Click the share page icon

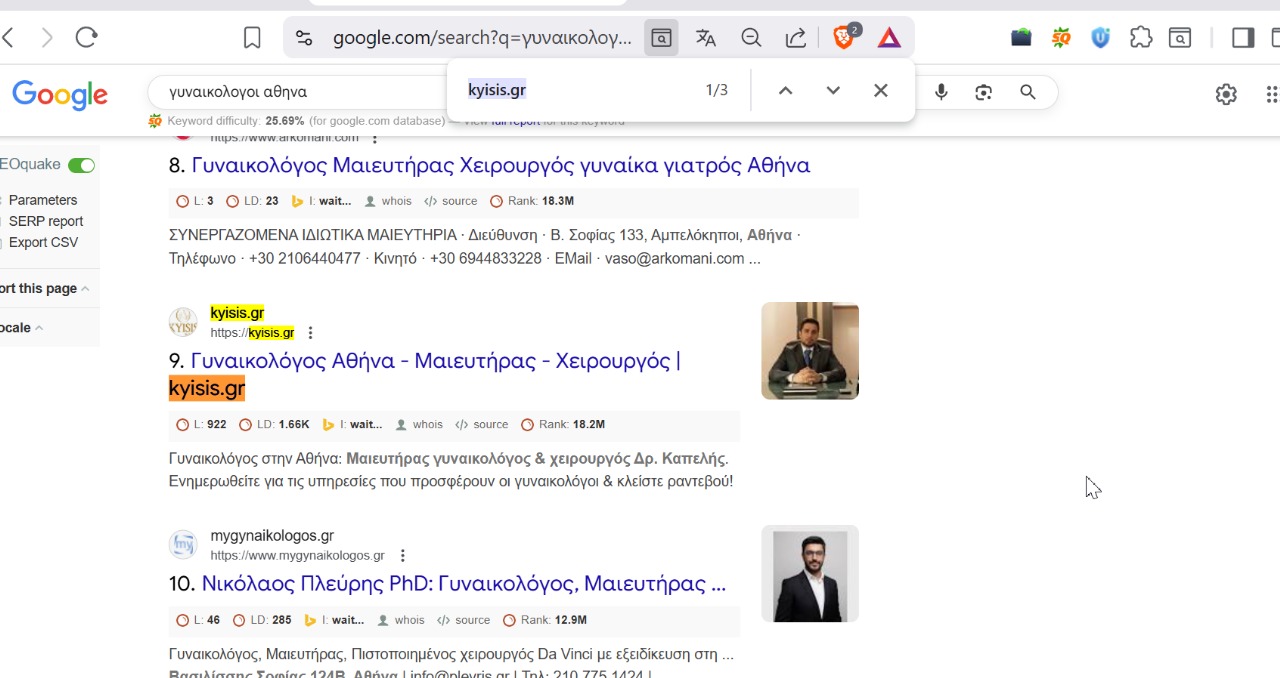tap(796, 38)
